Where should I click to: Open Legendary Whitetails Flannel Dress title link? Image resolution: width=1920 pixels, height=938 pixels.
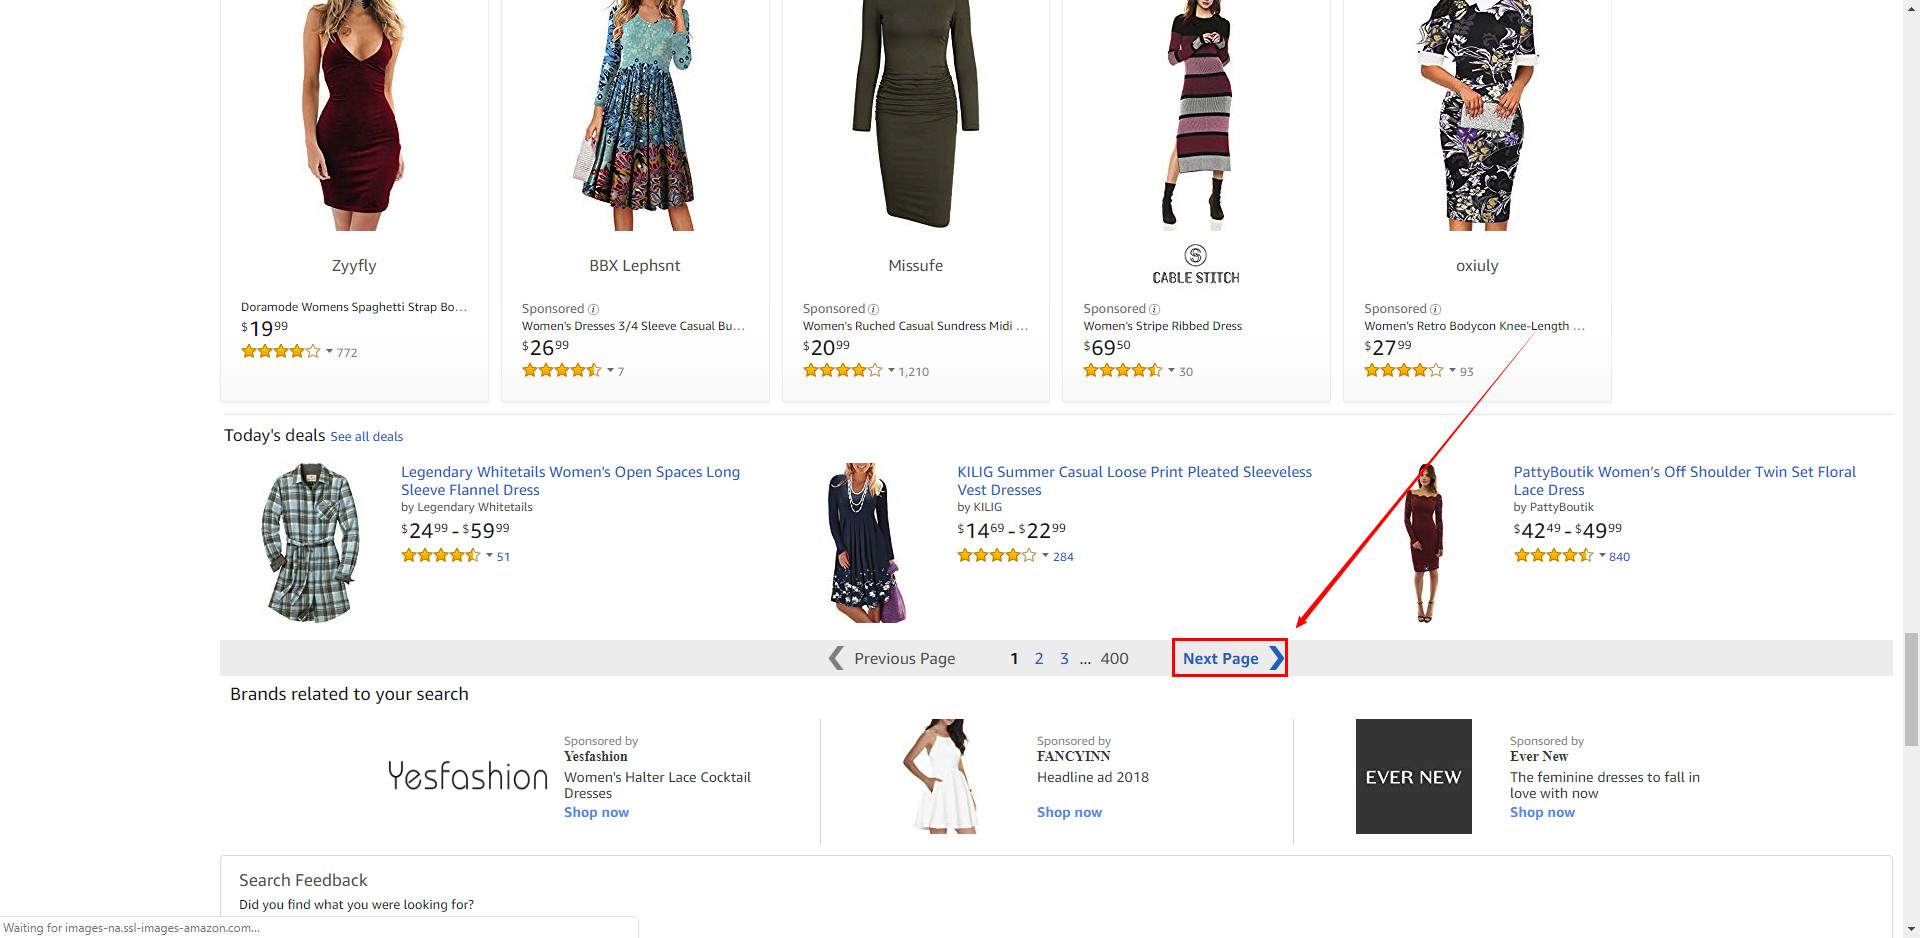[x=570, y=481]
